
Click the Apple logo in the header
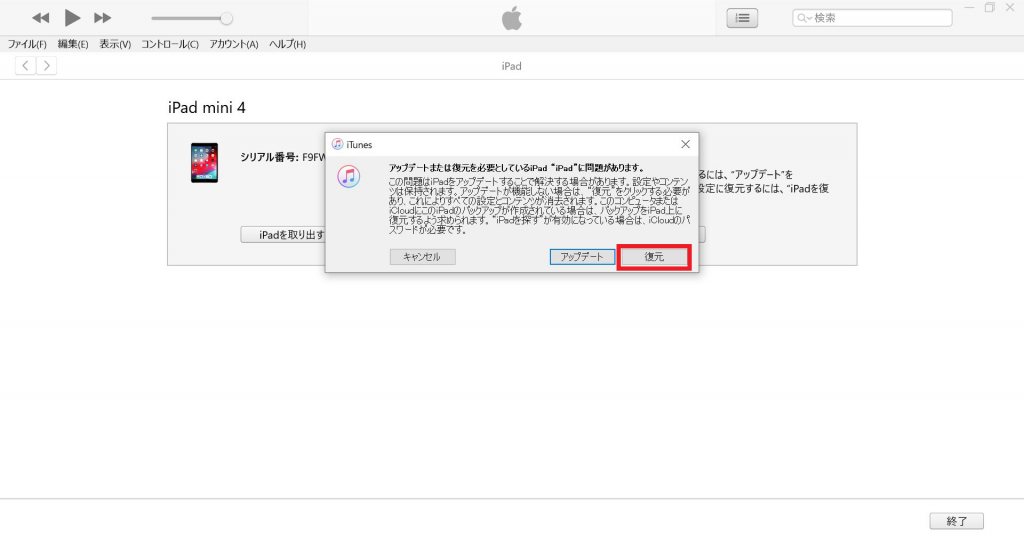coord(512,18)
